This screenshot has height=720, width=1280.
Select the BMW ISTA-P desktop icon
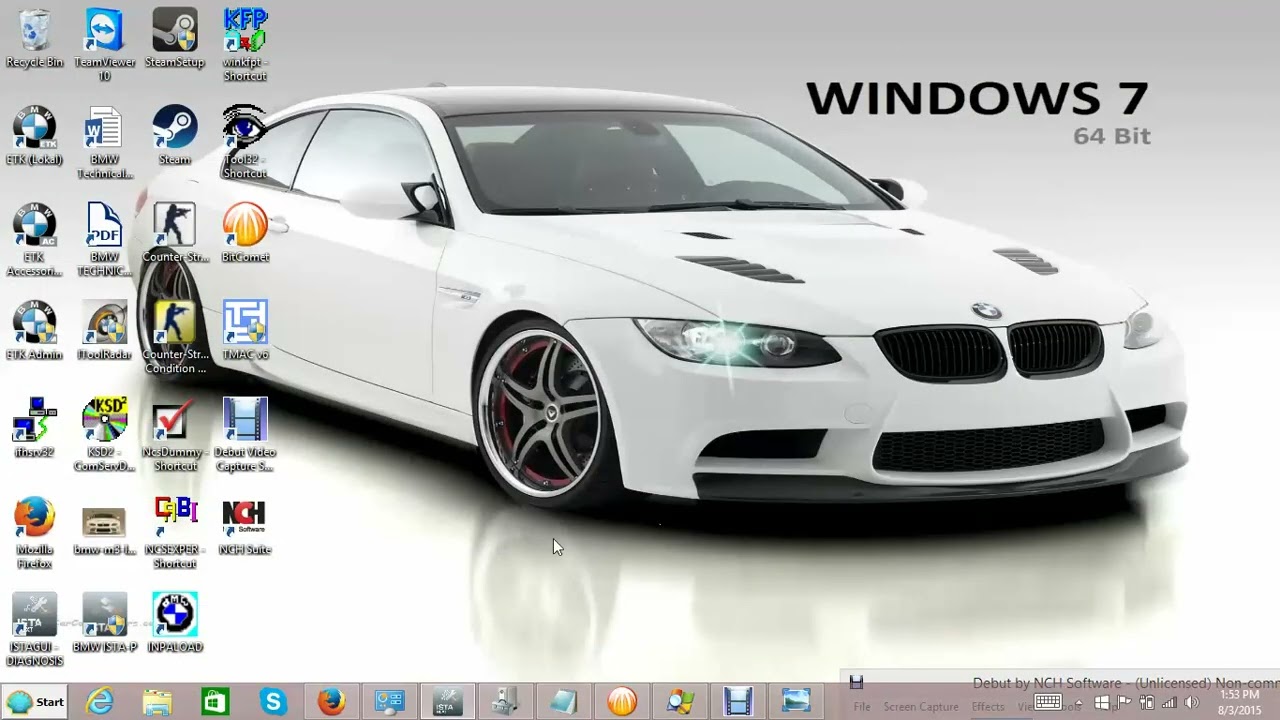pos(104,623)
